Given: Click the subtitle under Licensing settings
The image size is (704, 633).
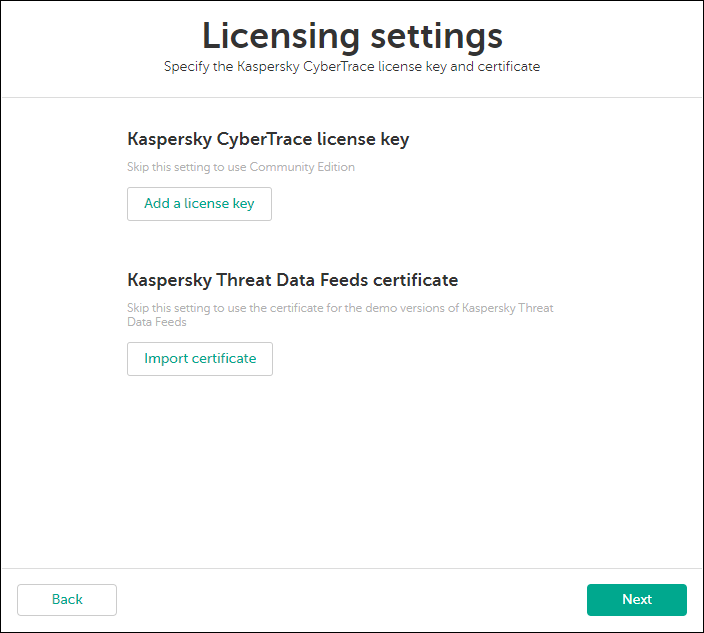Looking at the screenshot, I should click(352, 67).
